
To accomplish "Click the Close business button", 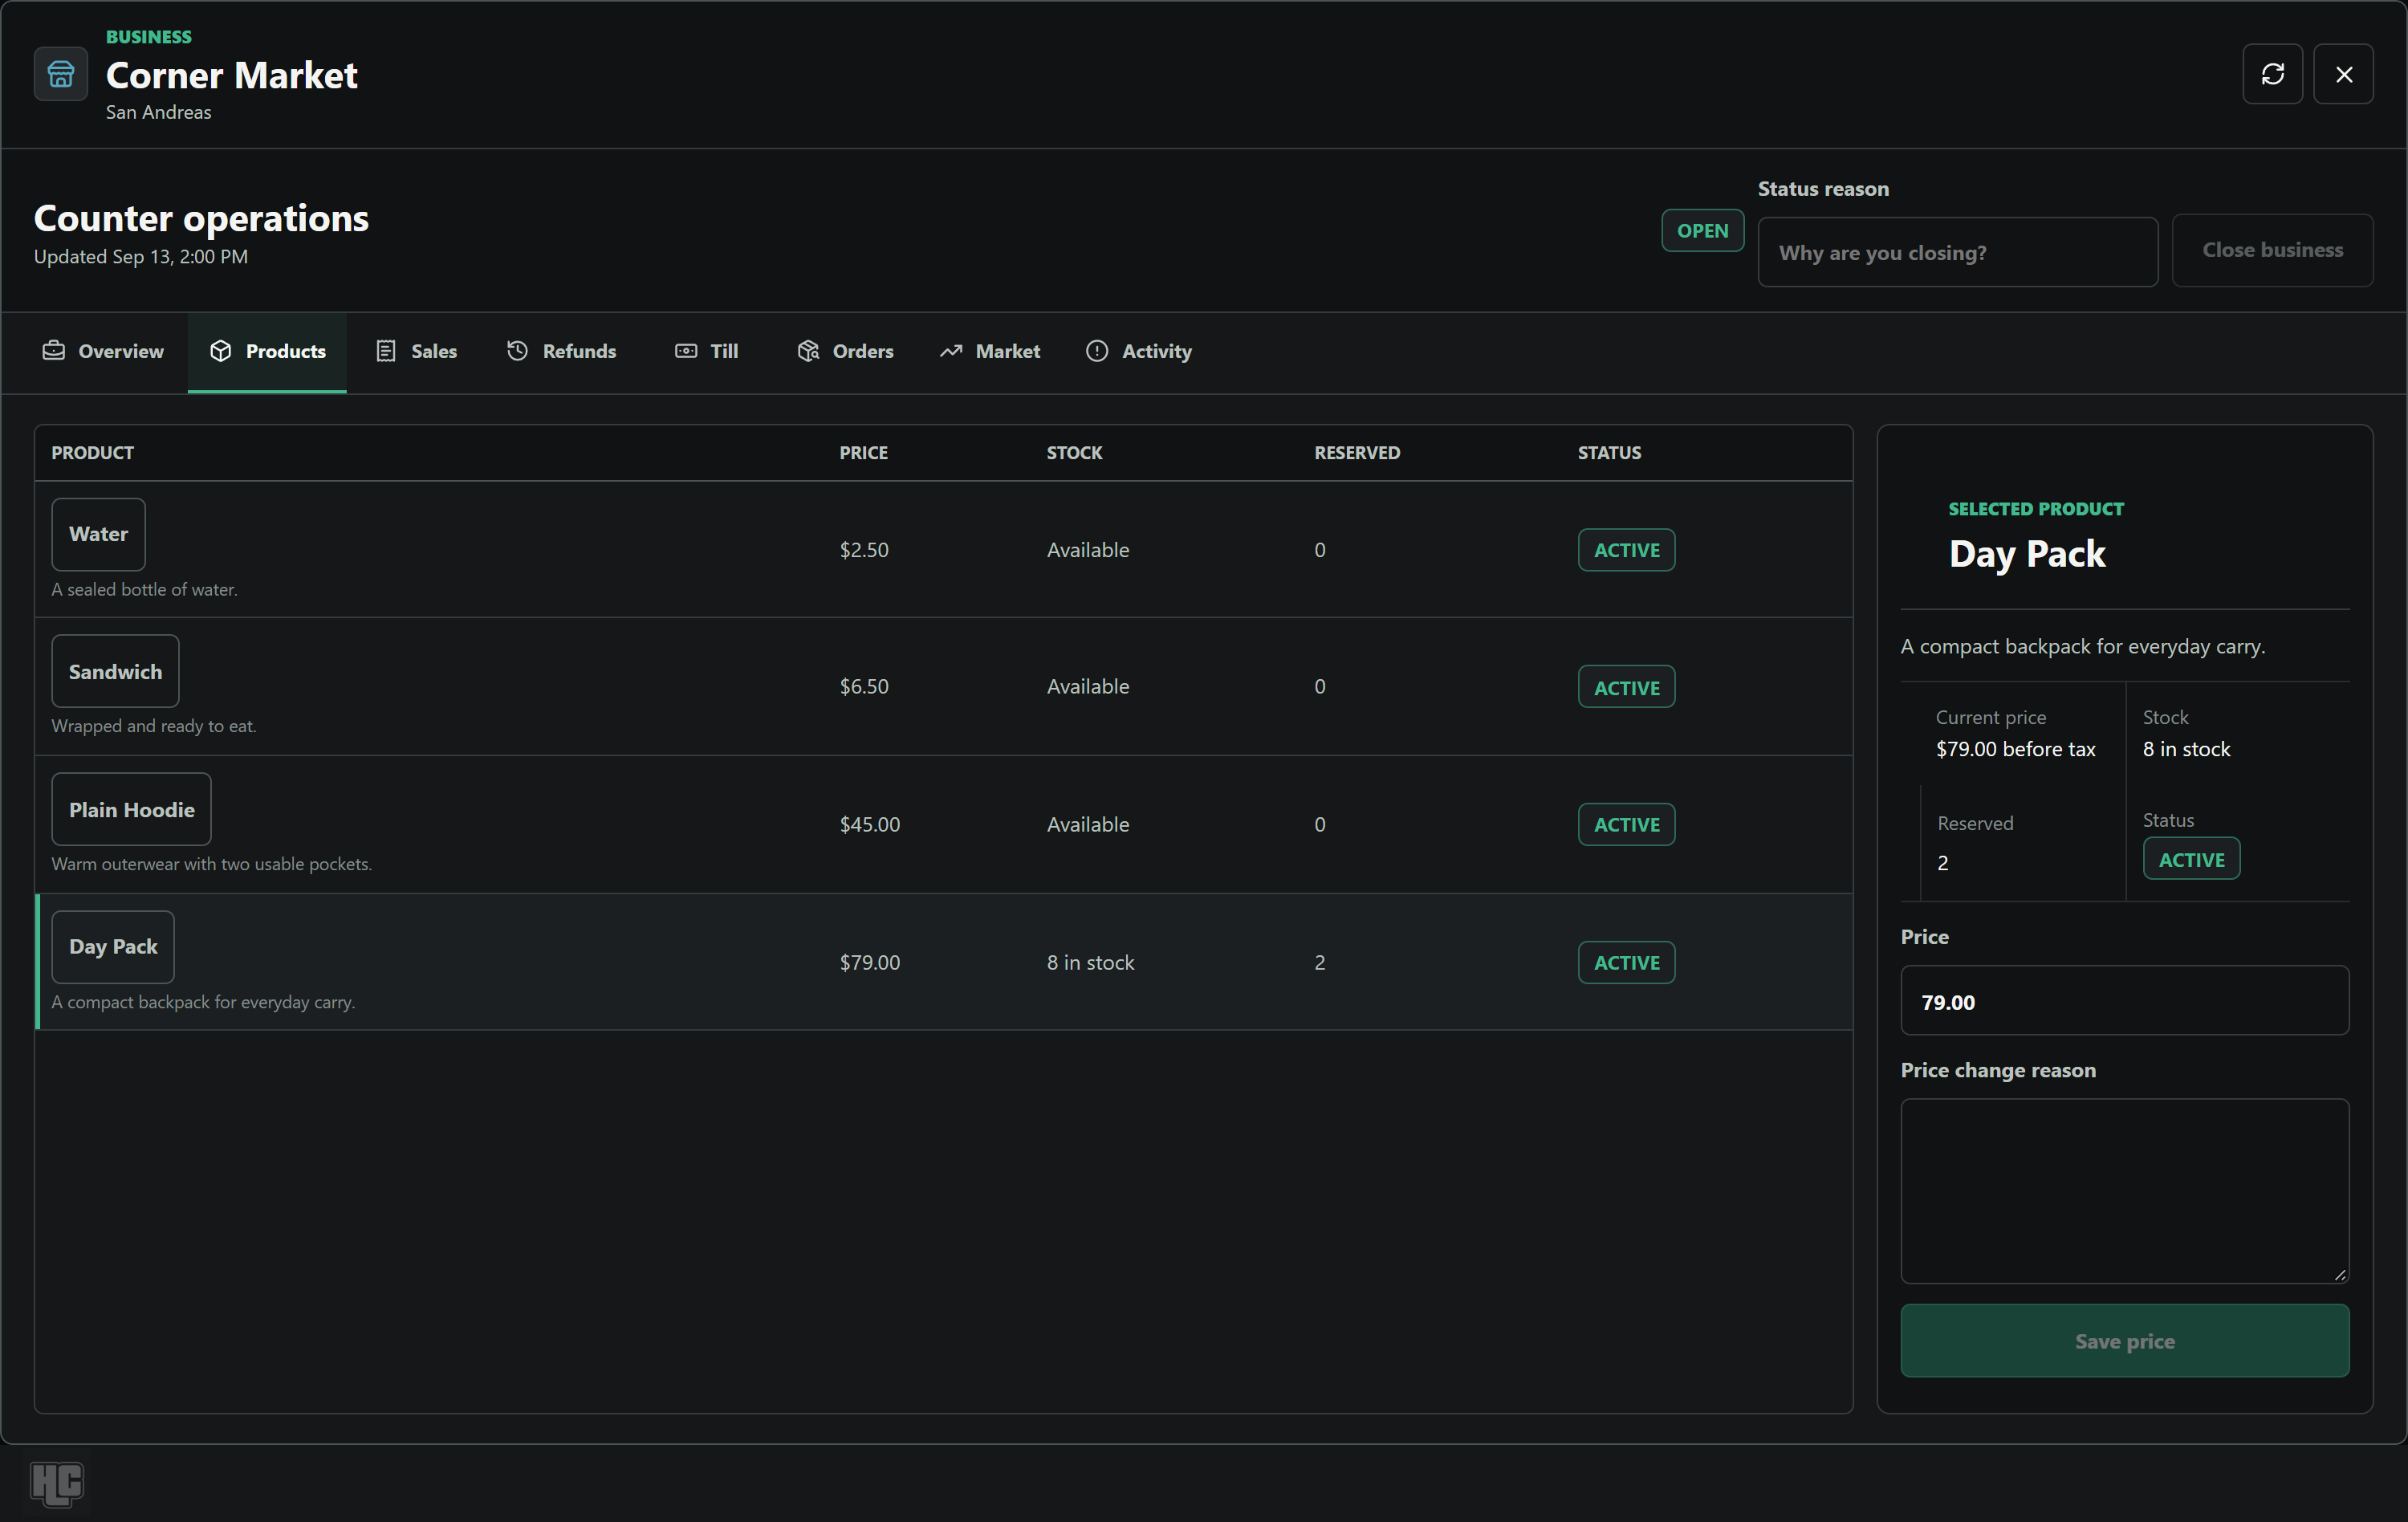I will pos(2272,251).
